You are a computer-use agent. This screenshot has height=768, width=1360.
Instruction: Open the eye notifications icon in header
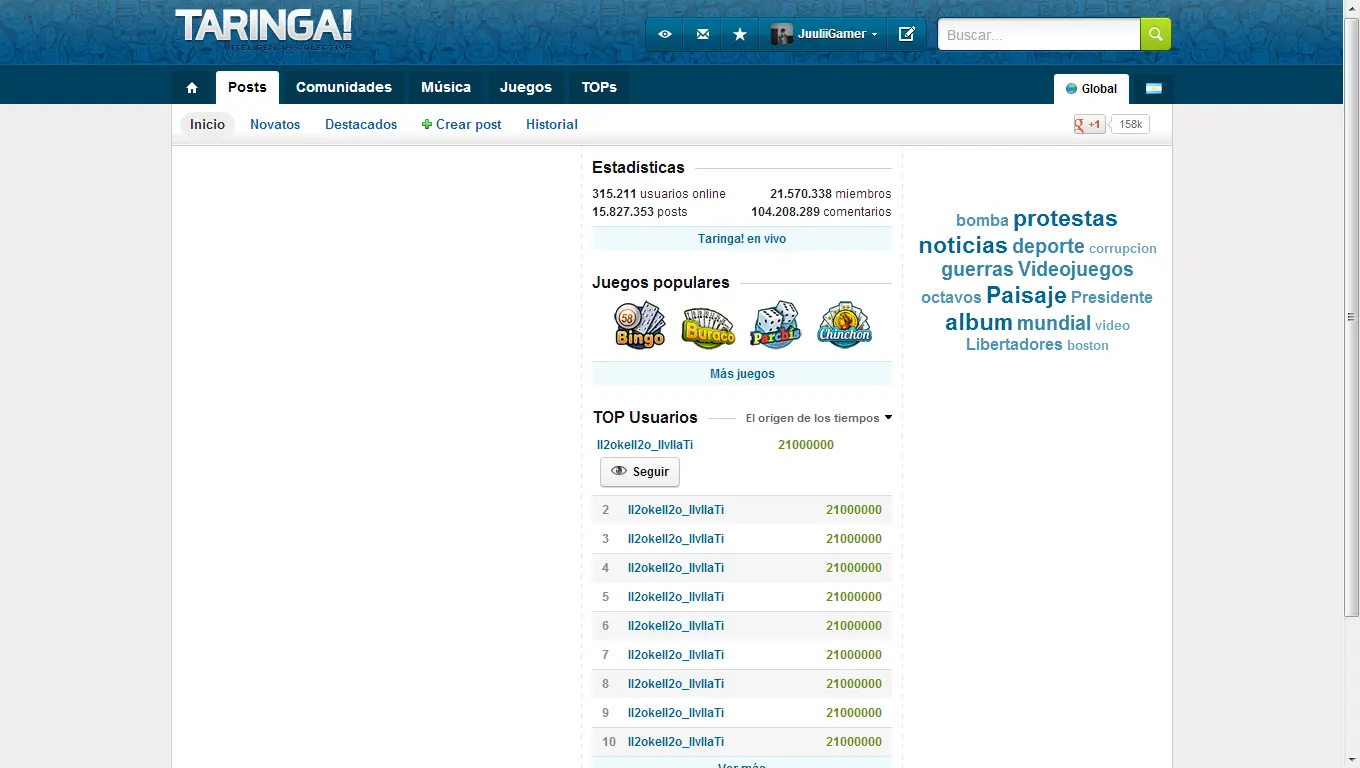point(664,34)
